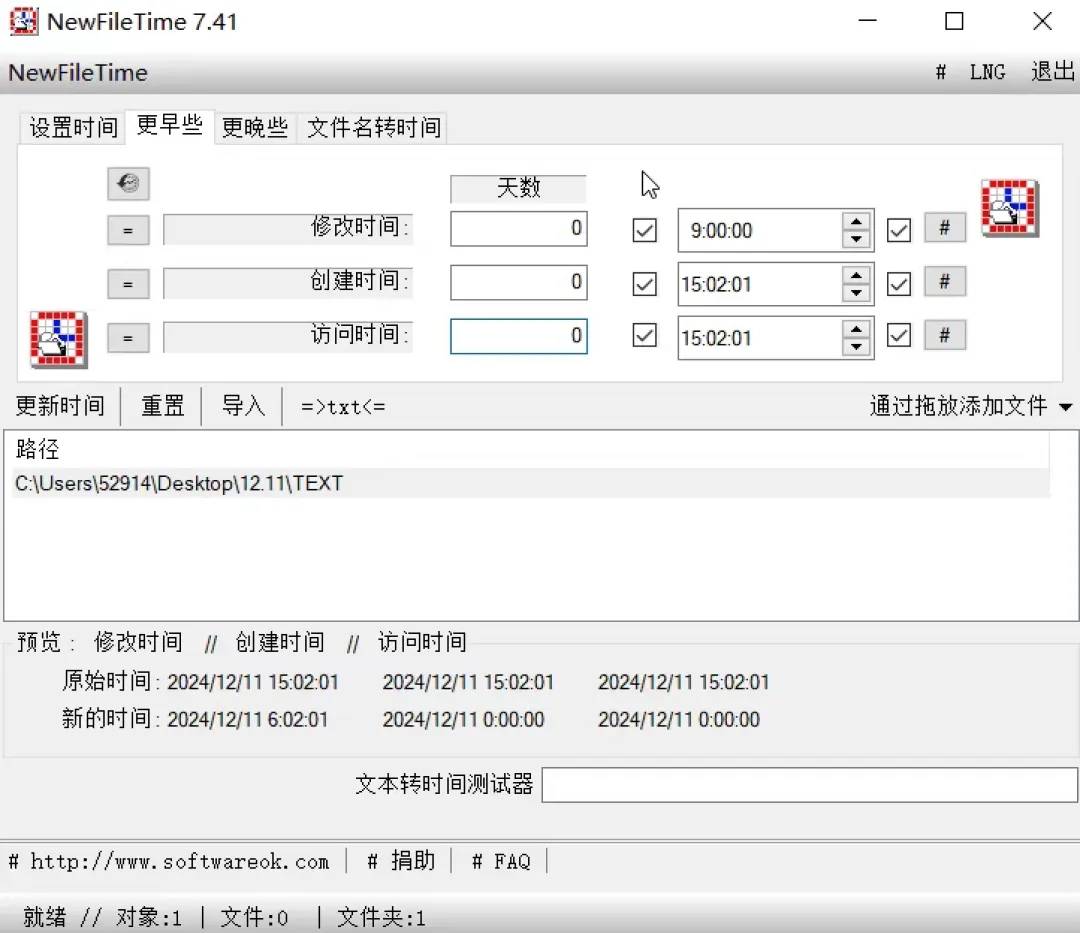The image size is (1080, 933).
Task: Click the new modified time 2024/12/11 6:02:01
Action: click(247, 720)
